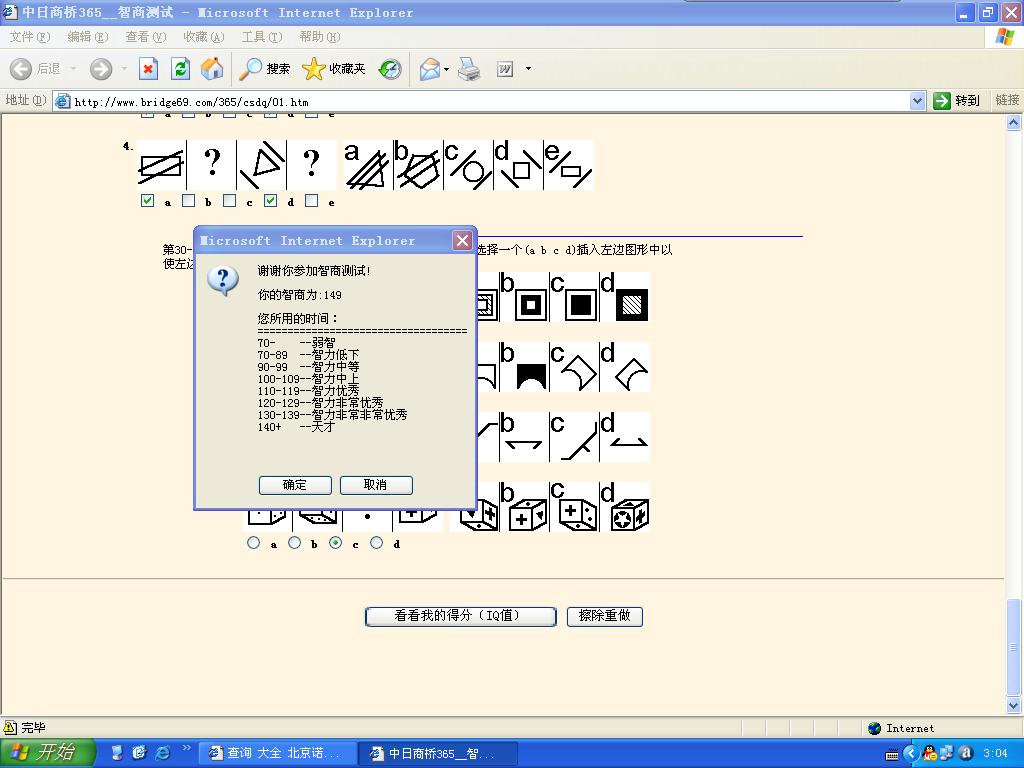The height and width of the screenshot is (768, 1024).
Task: Open the Search (搜索) toolbar button
Action: 264,69
